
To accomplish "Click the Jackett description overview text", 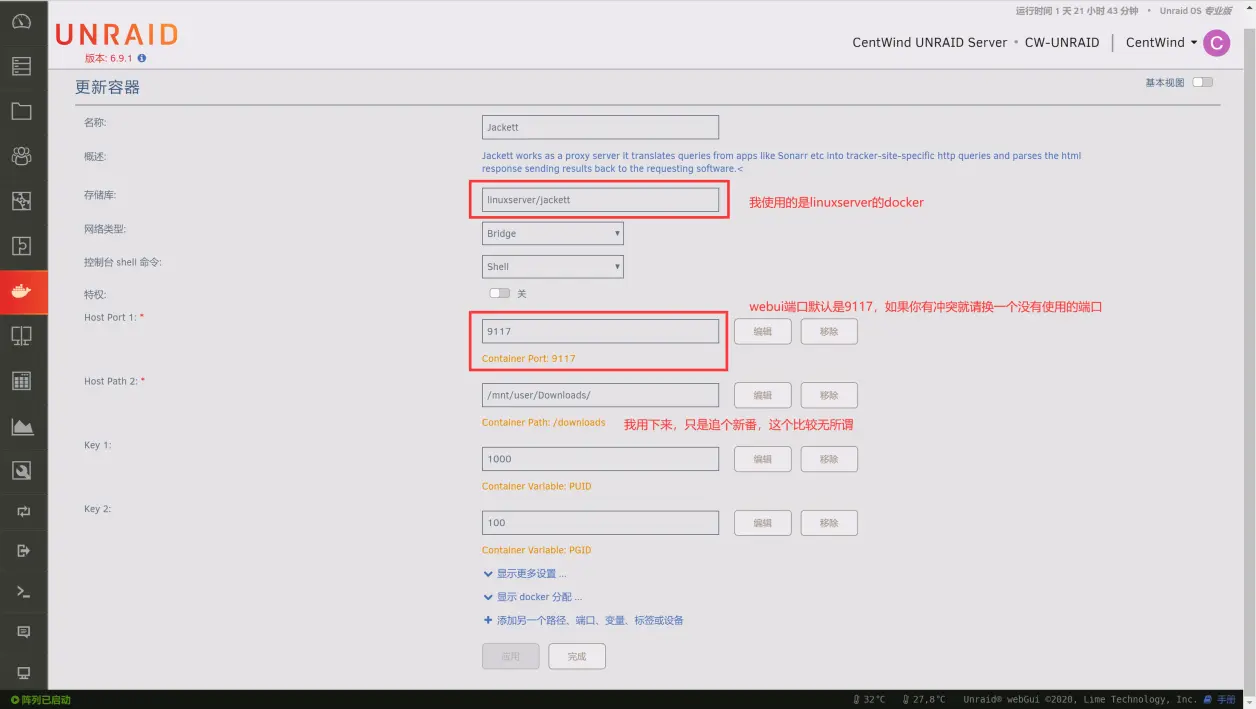I will coord(781,162).
